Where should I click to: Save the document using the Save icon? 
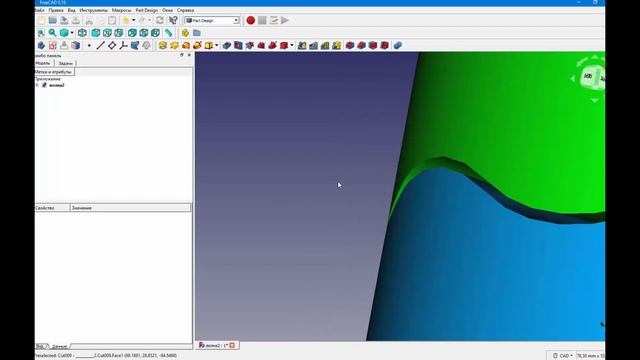[64, 20]
